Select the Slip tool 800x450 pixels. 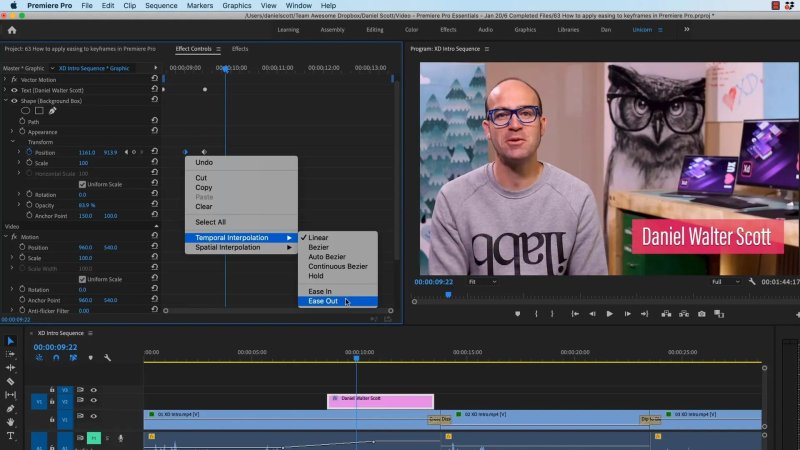pos(10,394)
